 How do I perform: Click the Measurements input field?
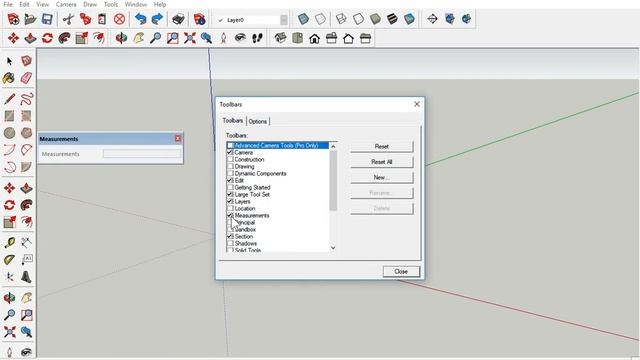point(142,154)
